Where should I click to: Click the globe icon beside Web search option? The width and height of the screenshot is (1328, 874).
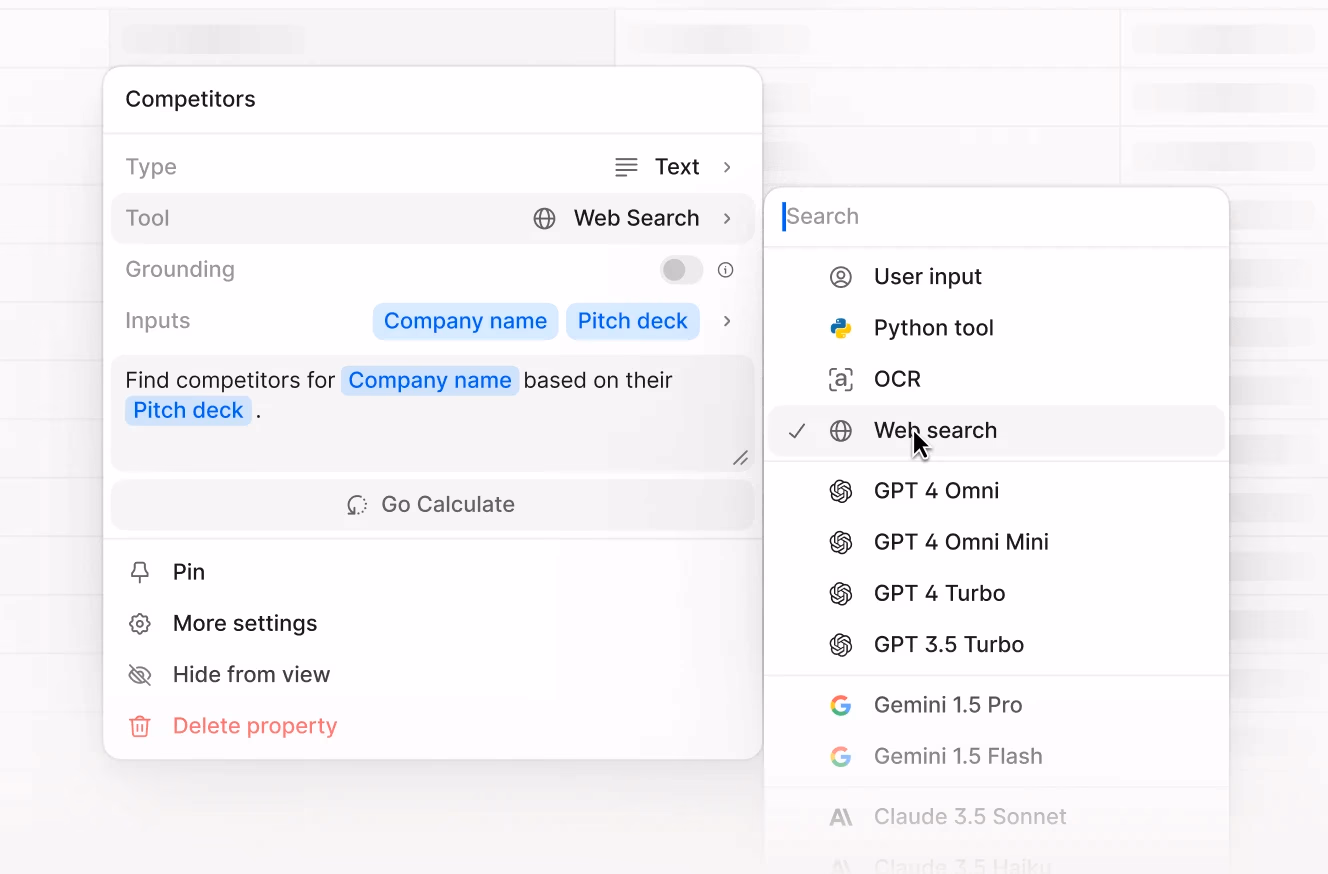tap(841, 431)
